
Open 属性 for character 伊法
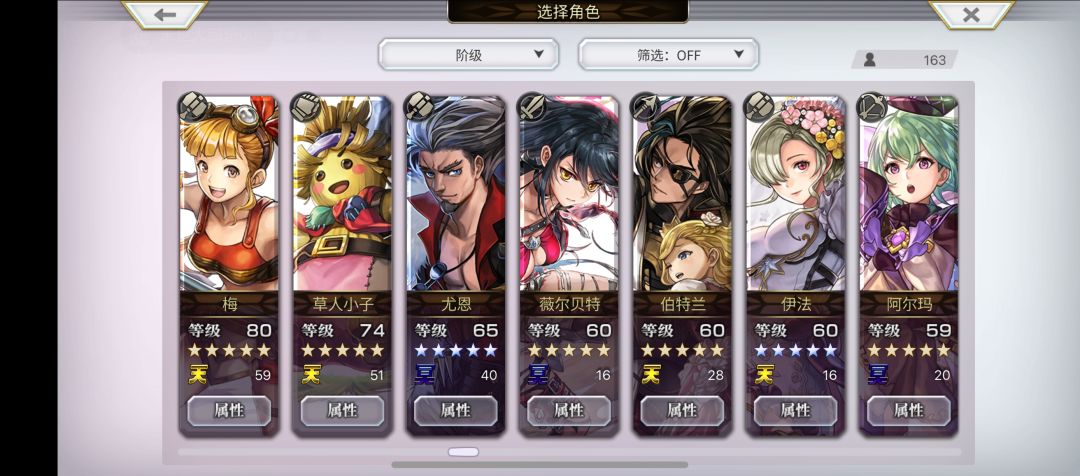tap(795, 411)
